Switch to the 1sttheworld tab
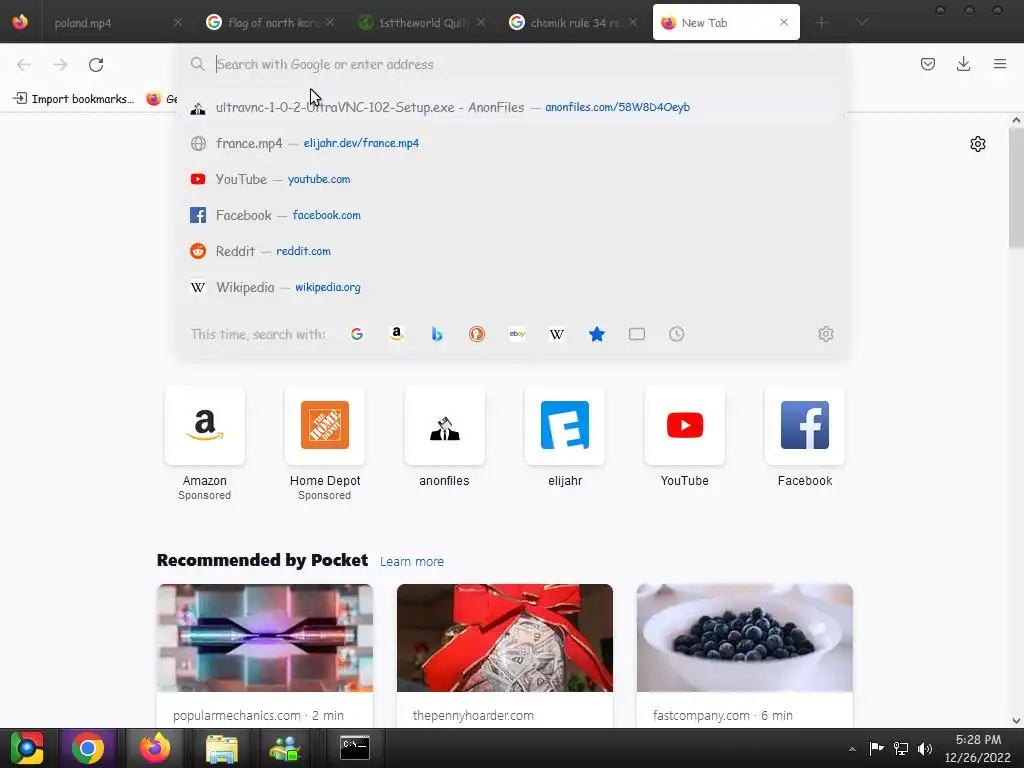Viewport: 1024px width, 768px height. tap(421, 23)
